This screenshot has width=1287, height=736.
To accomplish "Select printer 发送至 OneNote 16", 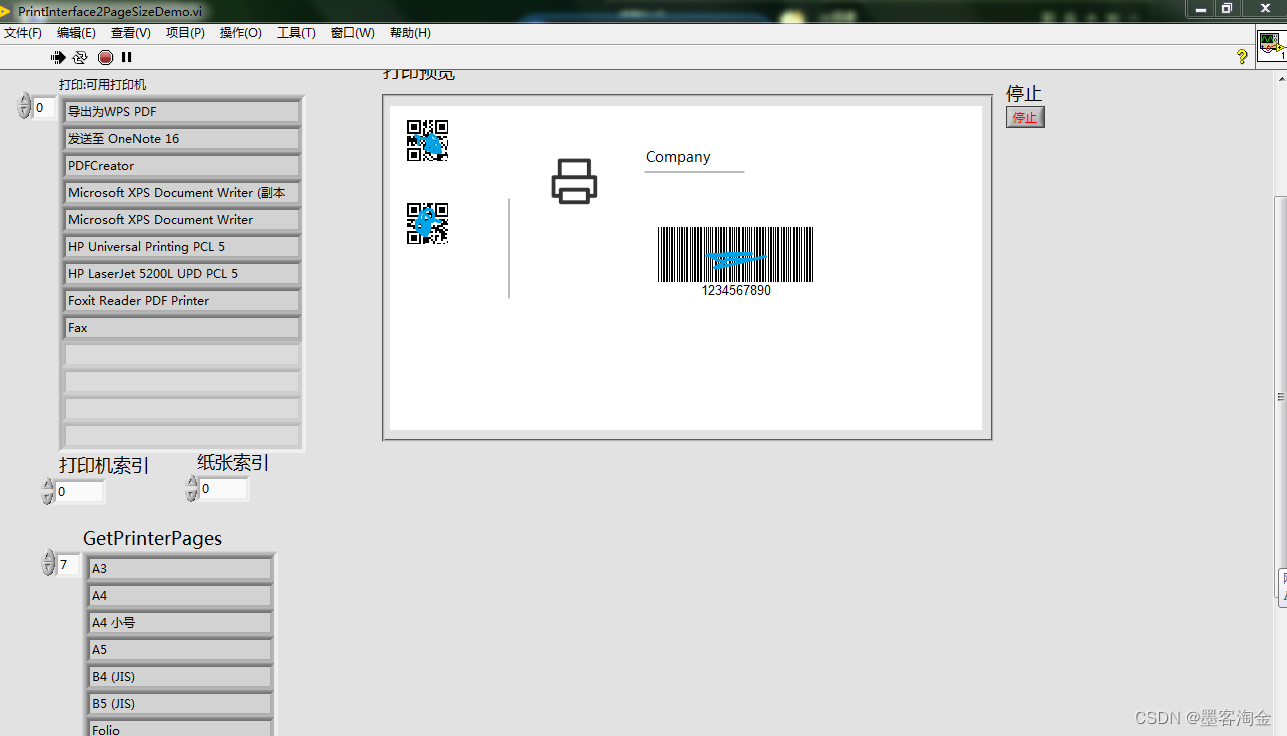I will [x=182, y=139].
